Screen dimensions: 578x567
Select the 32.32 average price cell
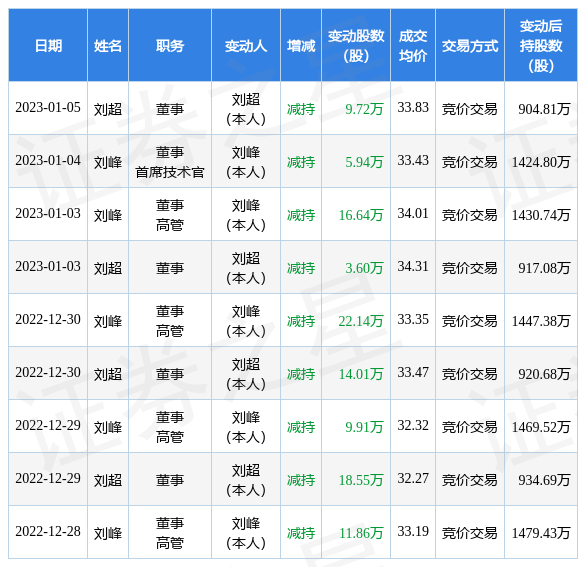pyautogui.click(x=413, y=425)
